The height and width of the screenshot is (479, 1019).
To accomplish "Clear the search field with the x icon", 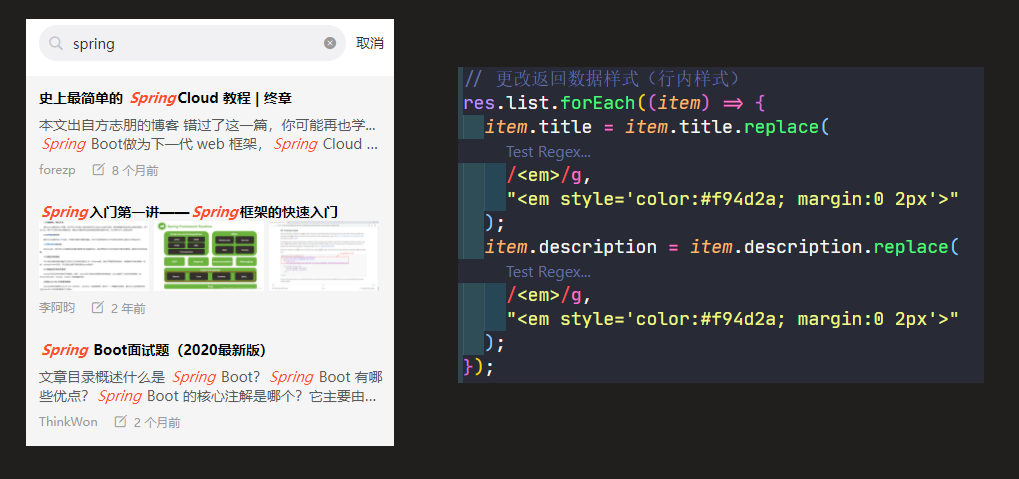I will 330,43.
